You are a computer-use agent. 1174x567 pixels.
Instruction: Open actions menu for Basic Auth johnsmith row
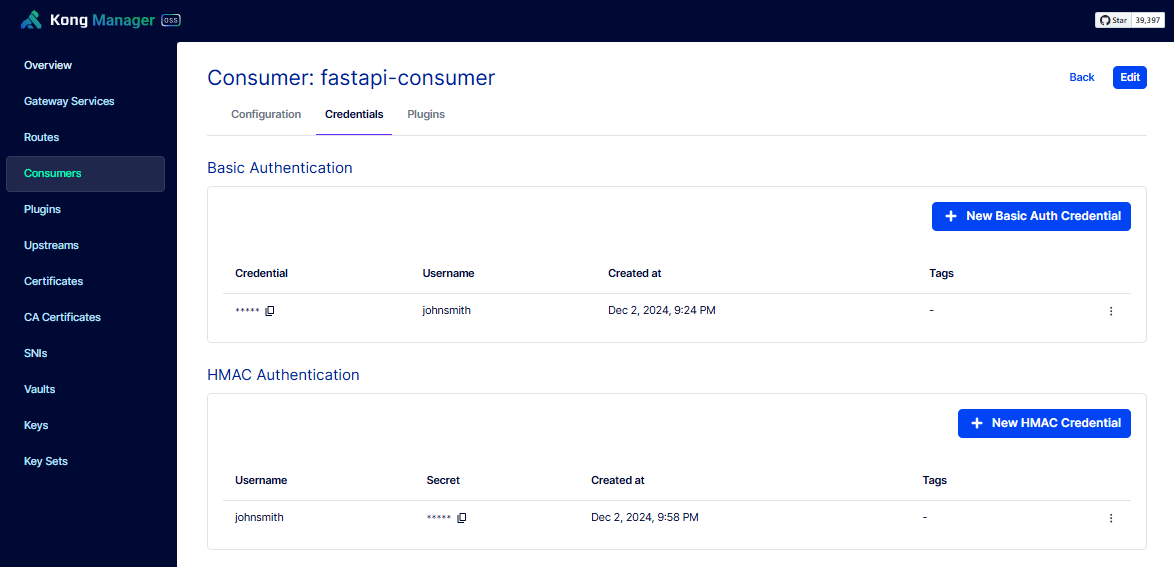pyautogui.click(x=1111, y=311)
